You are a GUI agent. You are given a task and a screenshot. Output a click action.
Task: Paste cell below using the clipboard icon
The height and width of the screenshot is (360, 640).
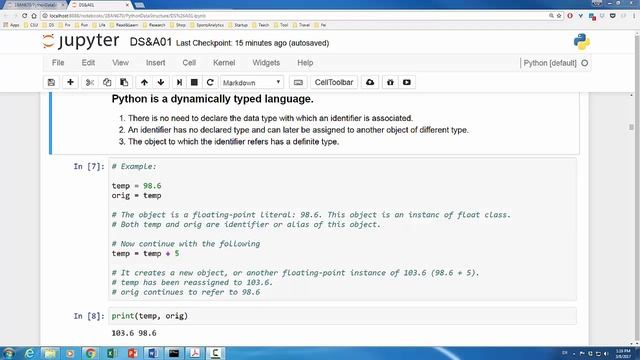[124, 82]
